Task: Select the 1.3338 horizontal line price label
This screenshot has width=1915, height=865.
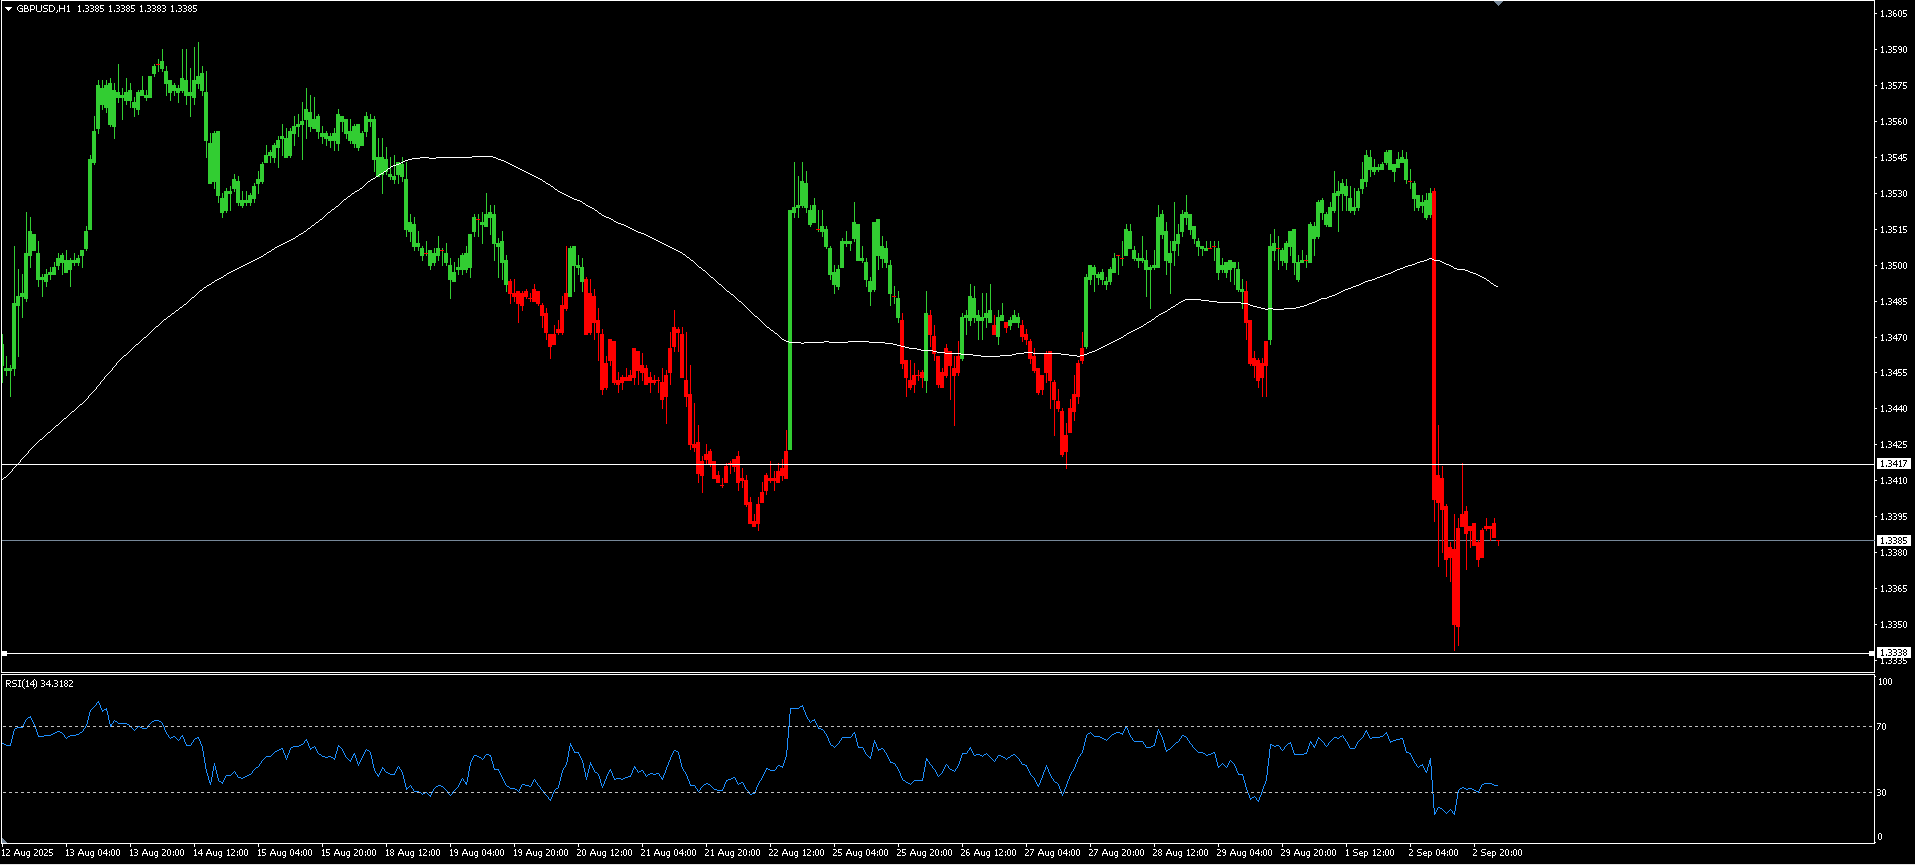Action: tap(1894, 653)
